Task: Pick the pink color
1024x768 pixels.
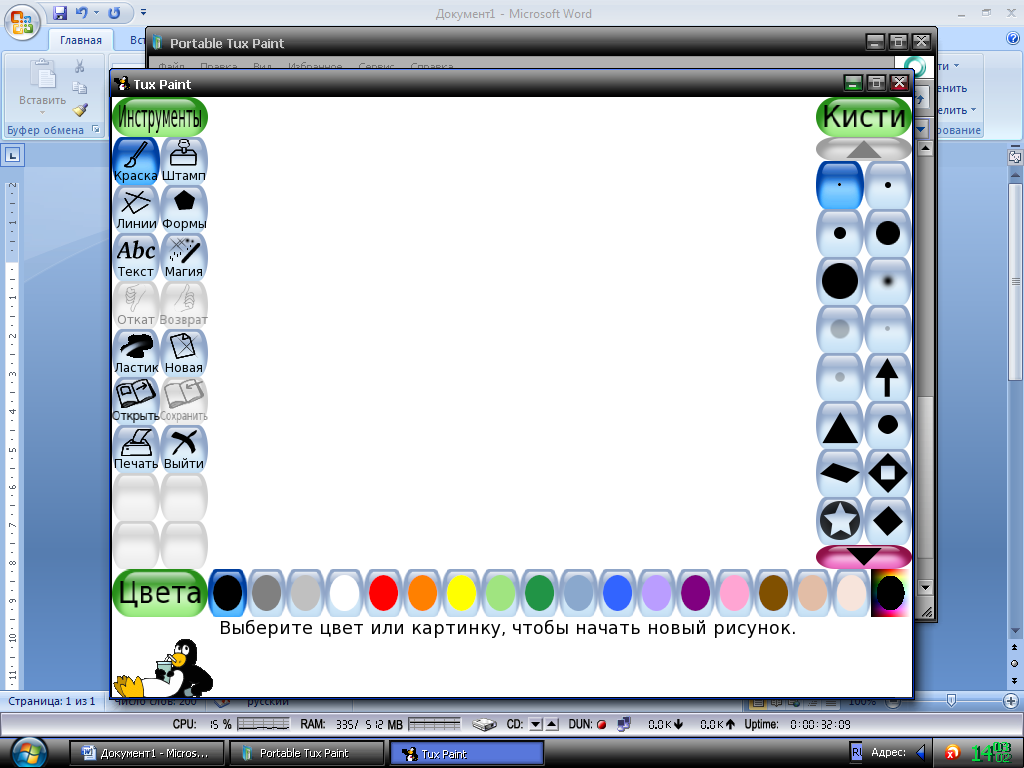Action: (x=735, y=593)
